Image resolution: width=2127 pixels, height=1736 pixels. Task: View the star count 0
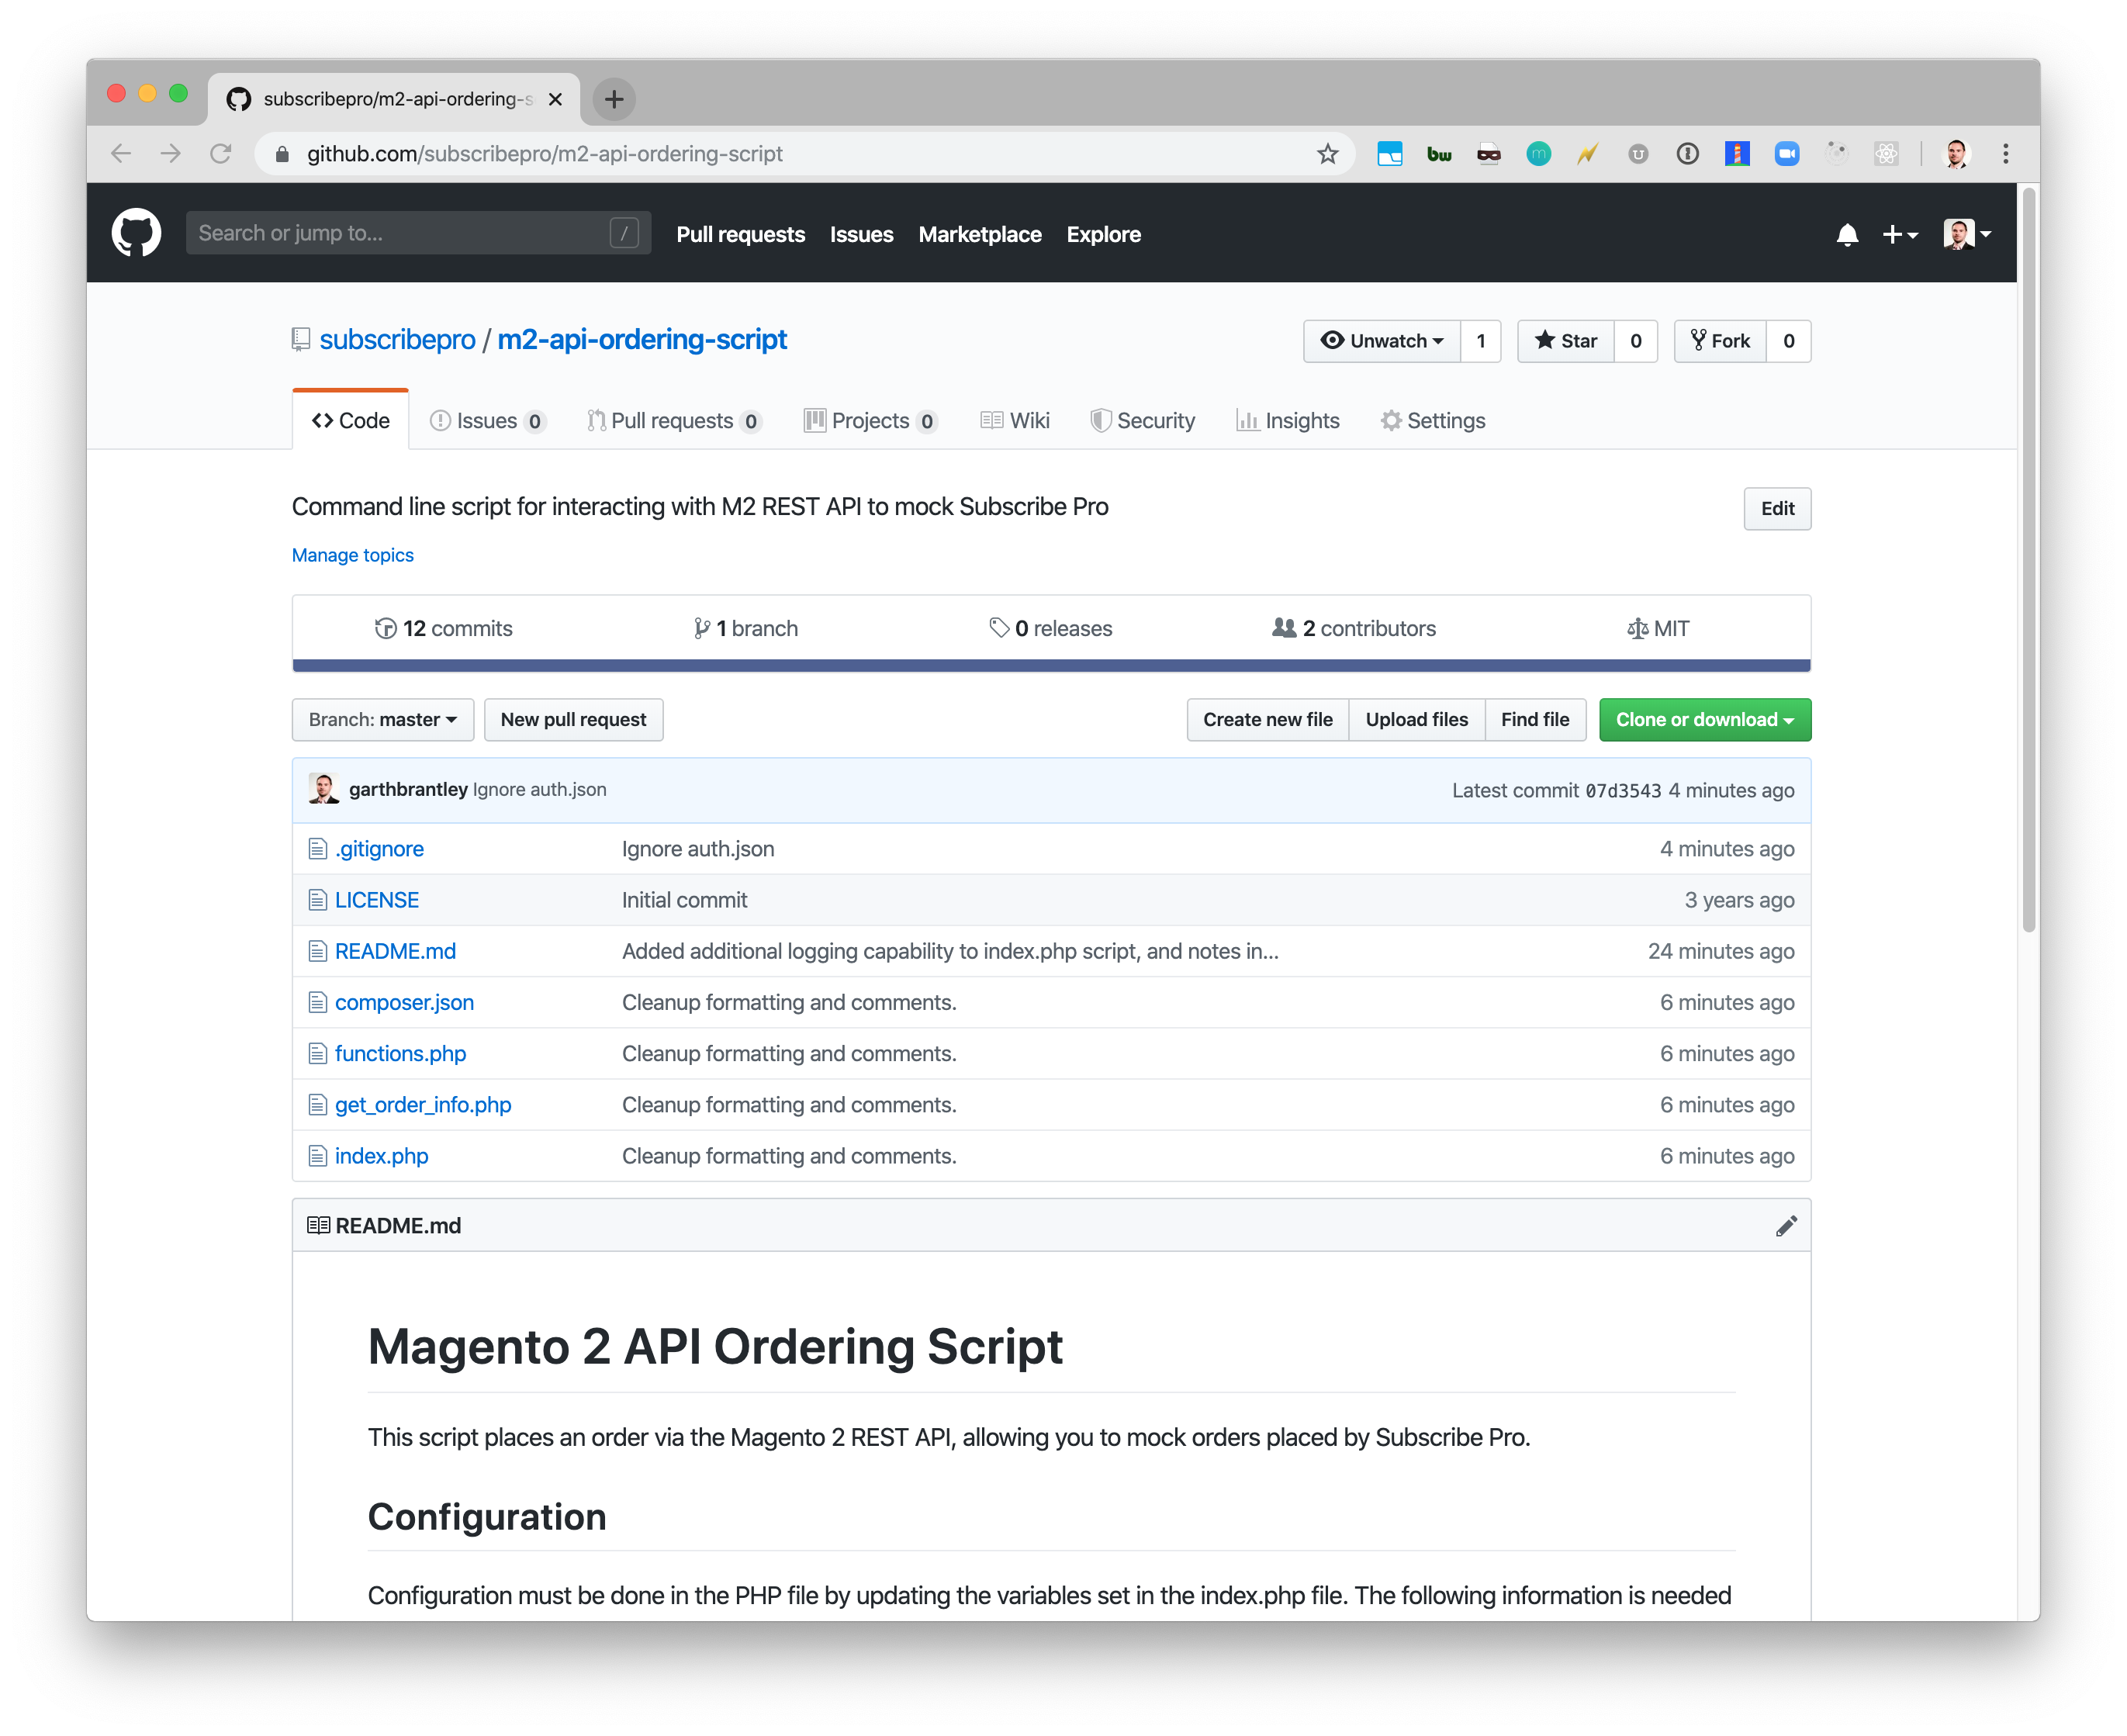coord(1635,341)
